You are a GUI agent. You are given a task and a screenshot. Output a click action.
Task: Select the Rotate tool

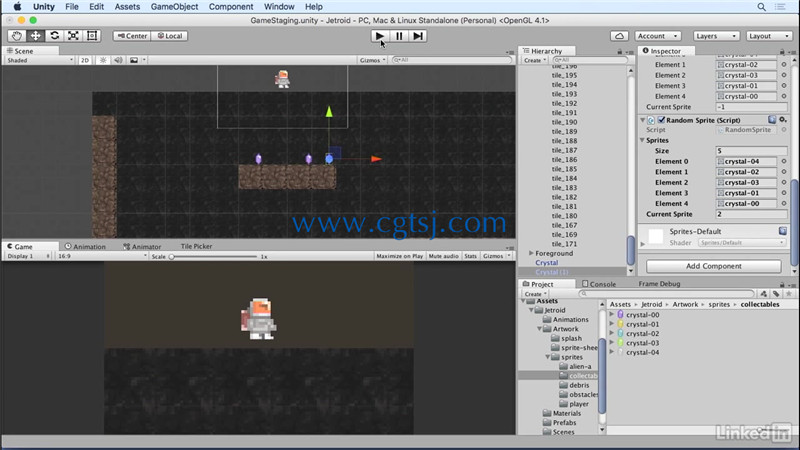point(54,36)
